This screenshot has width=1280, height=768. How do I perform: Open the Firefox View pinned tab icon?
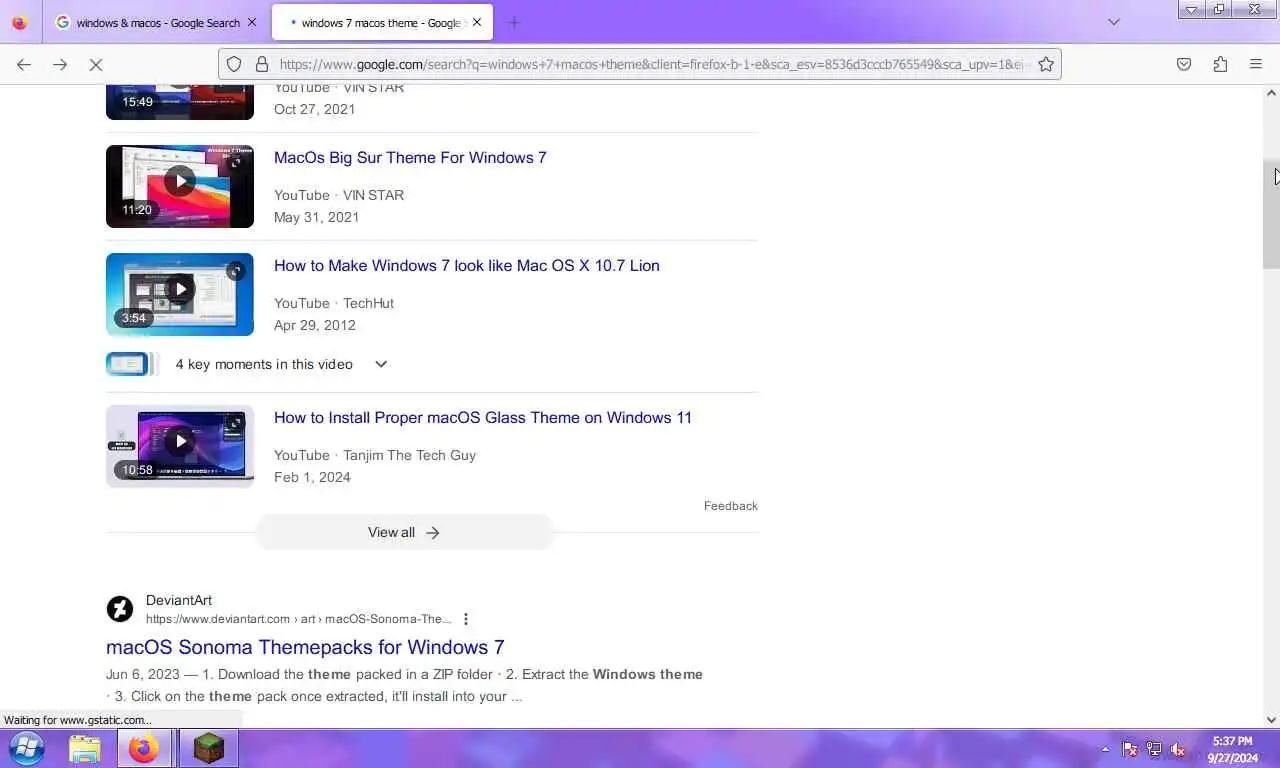coord(20,22)
